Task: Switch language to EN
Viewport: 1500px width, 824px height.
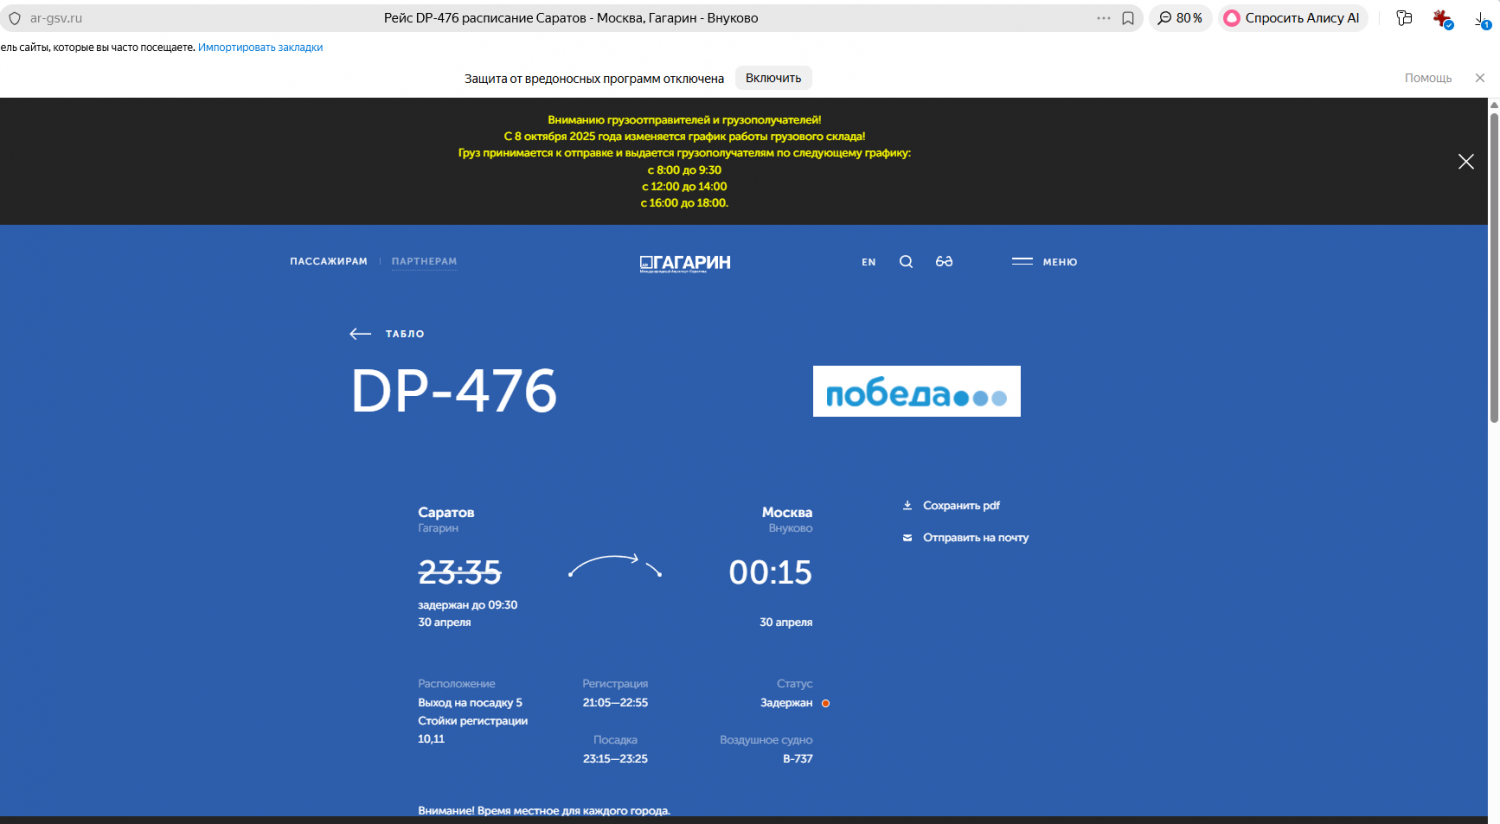Action: tap(868, 262)
